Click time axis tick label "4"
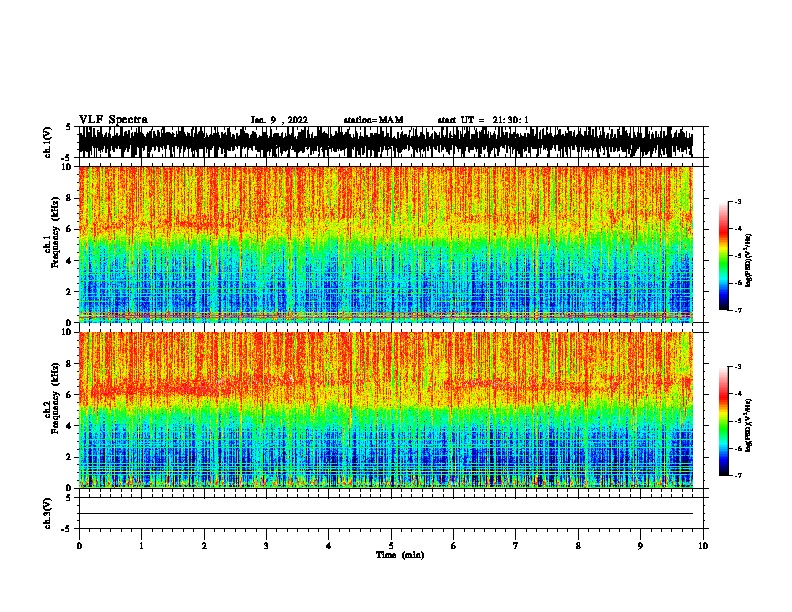This screenshot has height=612, width=792. point(328,546)
